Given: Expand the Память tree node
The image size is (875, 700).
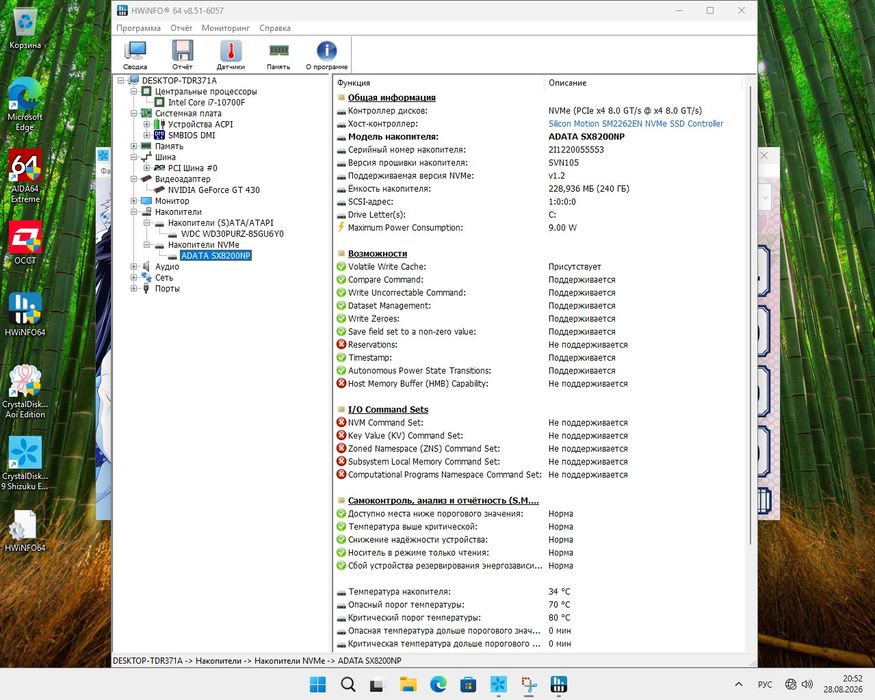Looking at the screenshot, I should coord(134,146).
